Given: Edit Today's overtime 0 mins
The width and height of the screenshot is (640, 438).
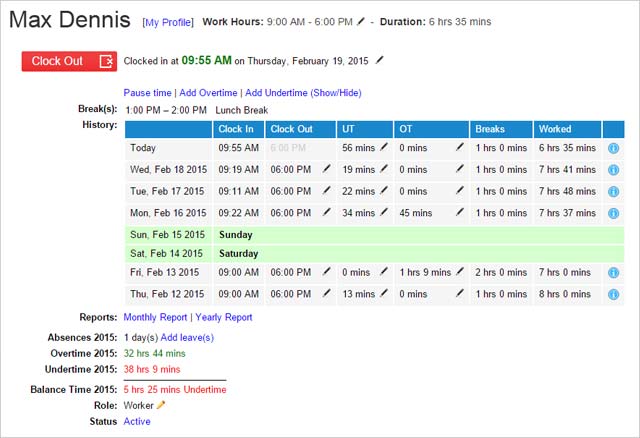Looking at the screenshot, I should point(460,147).
